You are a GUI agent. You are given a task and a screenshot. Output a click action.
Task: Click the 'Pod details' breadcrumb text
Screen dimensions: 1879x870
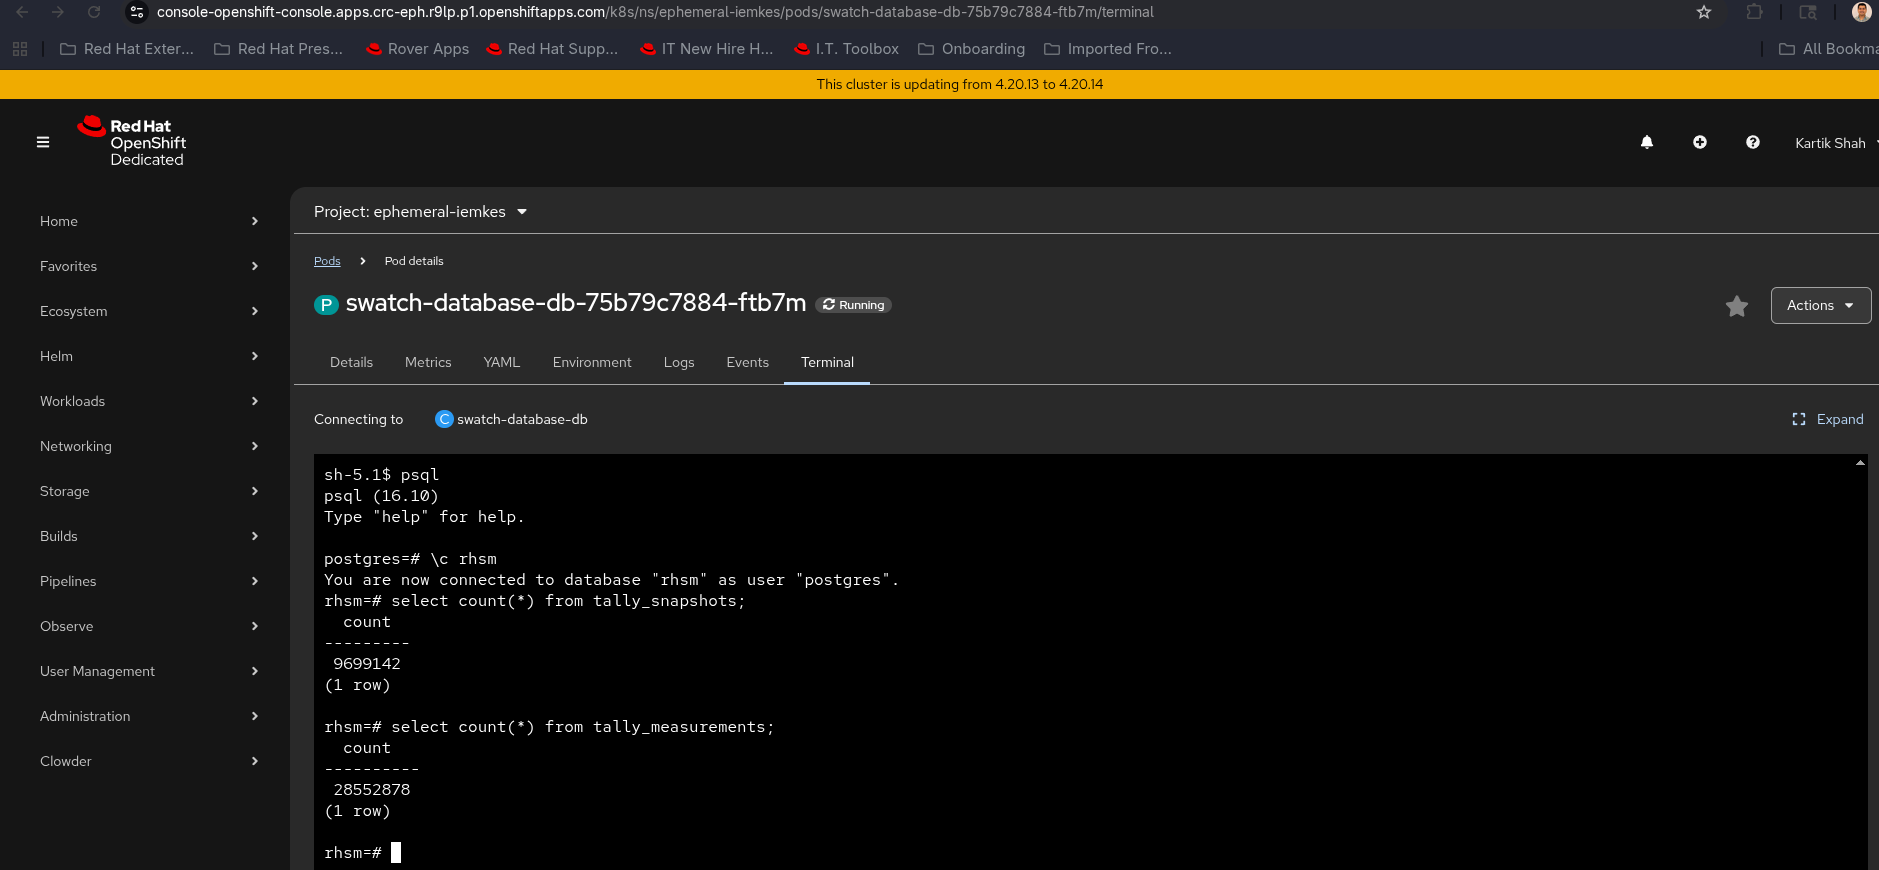click(414, 261)
